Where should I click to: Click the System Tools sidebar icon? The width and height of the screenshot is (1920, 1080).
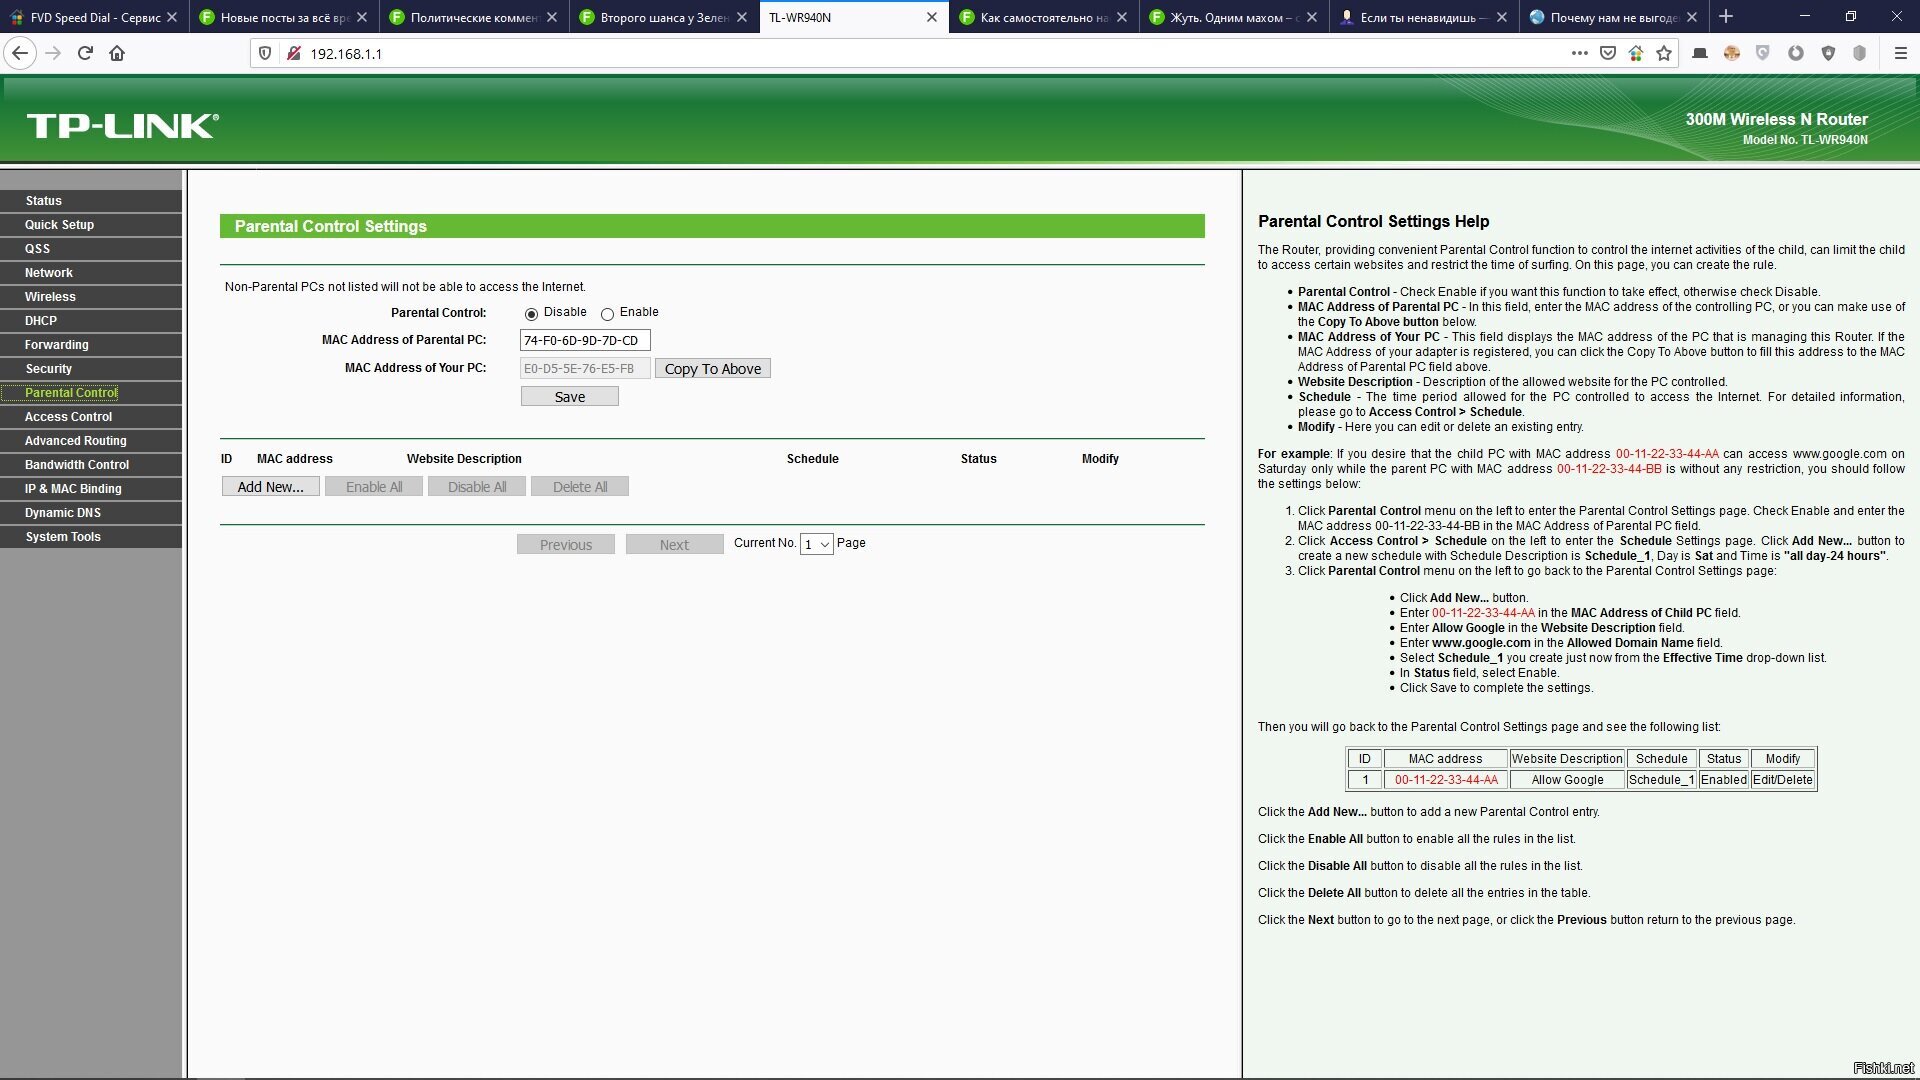tap(63, 537)
